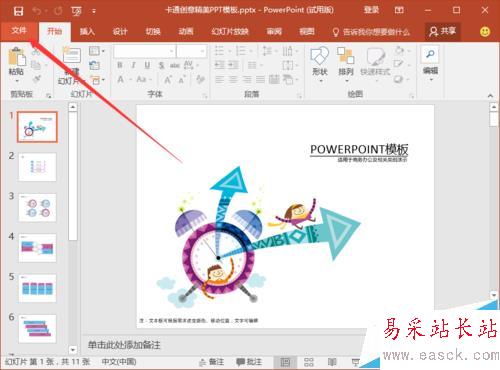Open Customize Quick Access Toolbar dropdown
This screenshot has height=370, width=500.
tap(94, 11)
